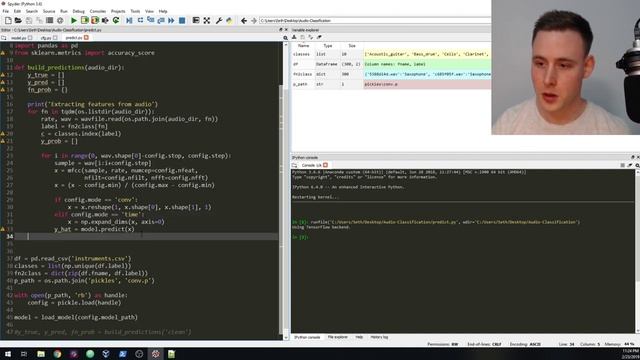Image resolution: width=640 pixels, height=360 pixels.
Task: Open the Debug menu
Action: coord(78,11)
